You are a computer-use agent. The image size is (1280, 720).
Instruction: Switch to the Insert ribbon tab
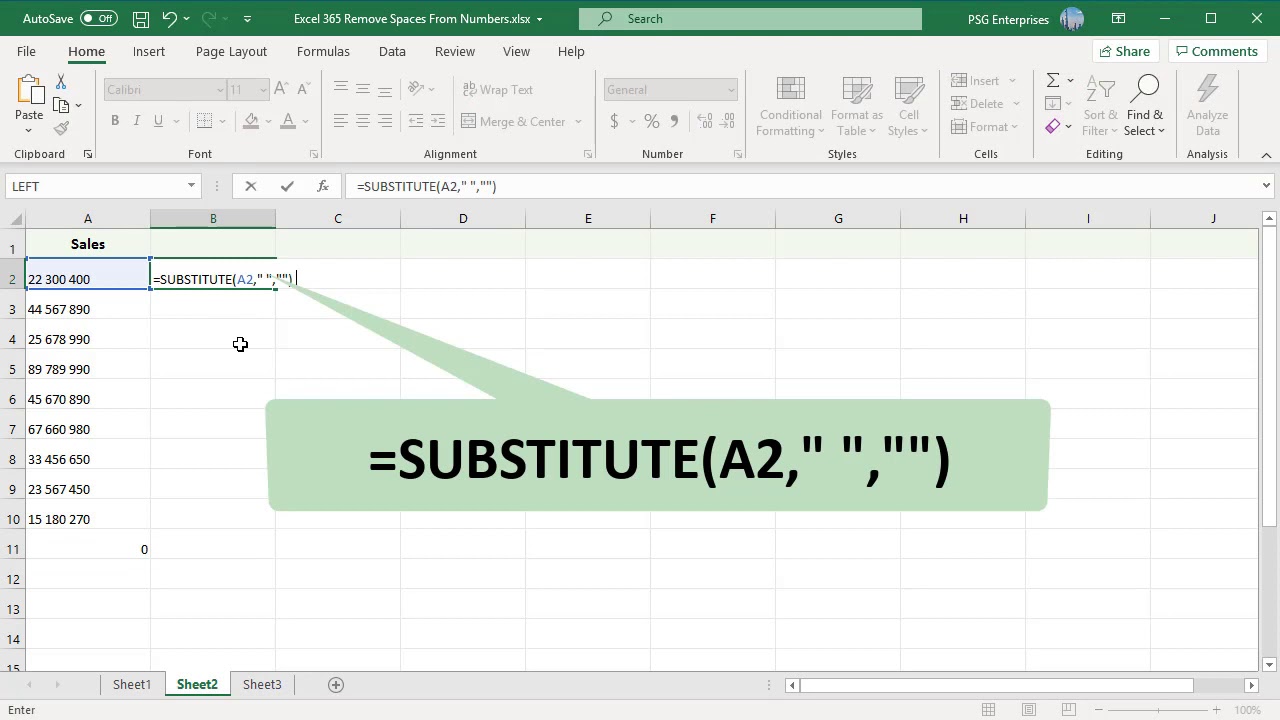[x=149, y=51]
